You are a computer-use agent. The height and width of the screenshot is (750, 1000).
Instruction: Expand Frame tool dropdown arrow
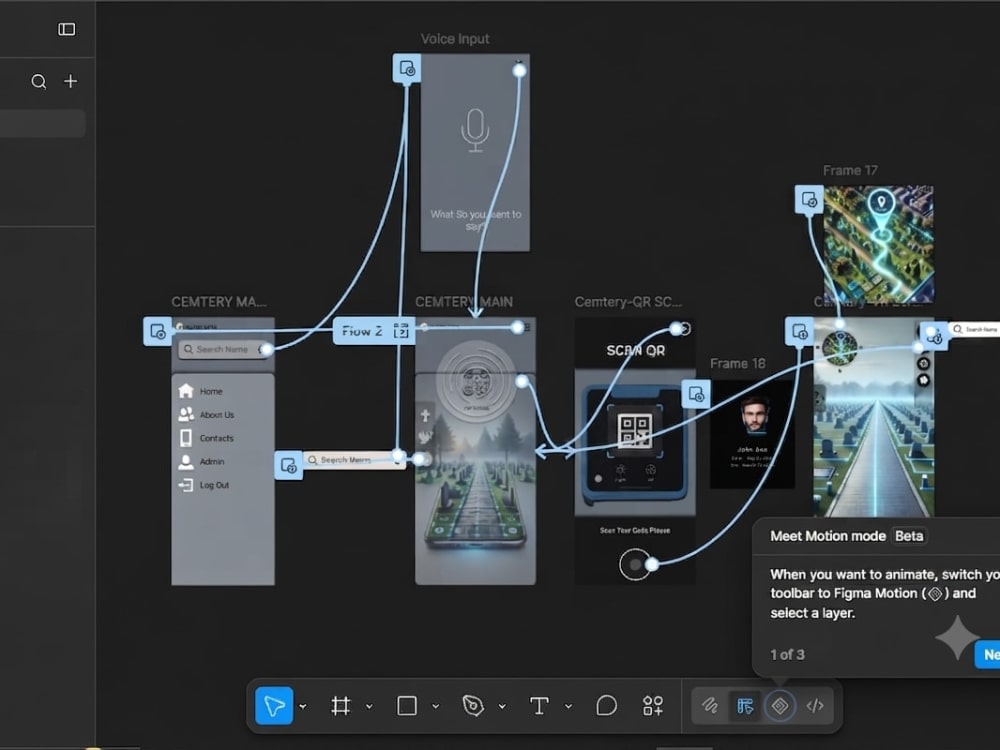coord(369,706)
